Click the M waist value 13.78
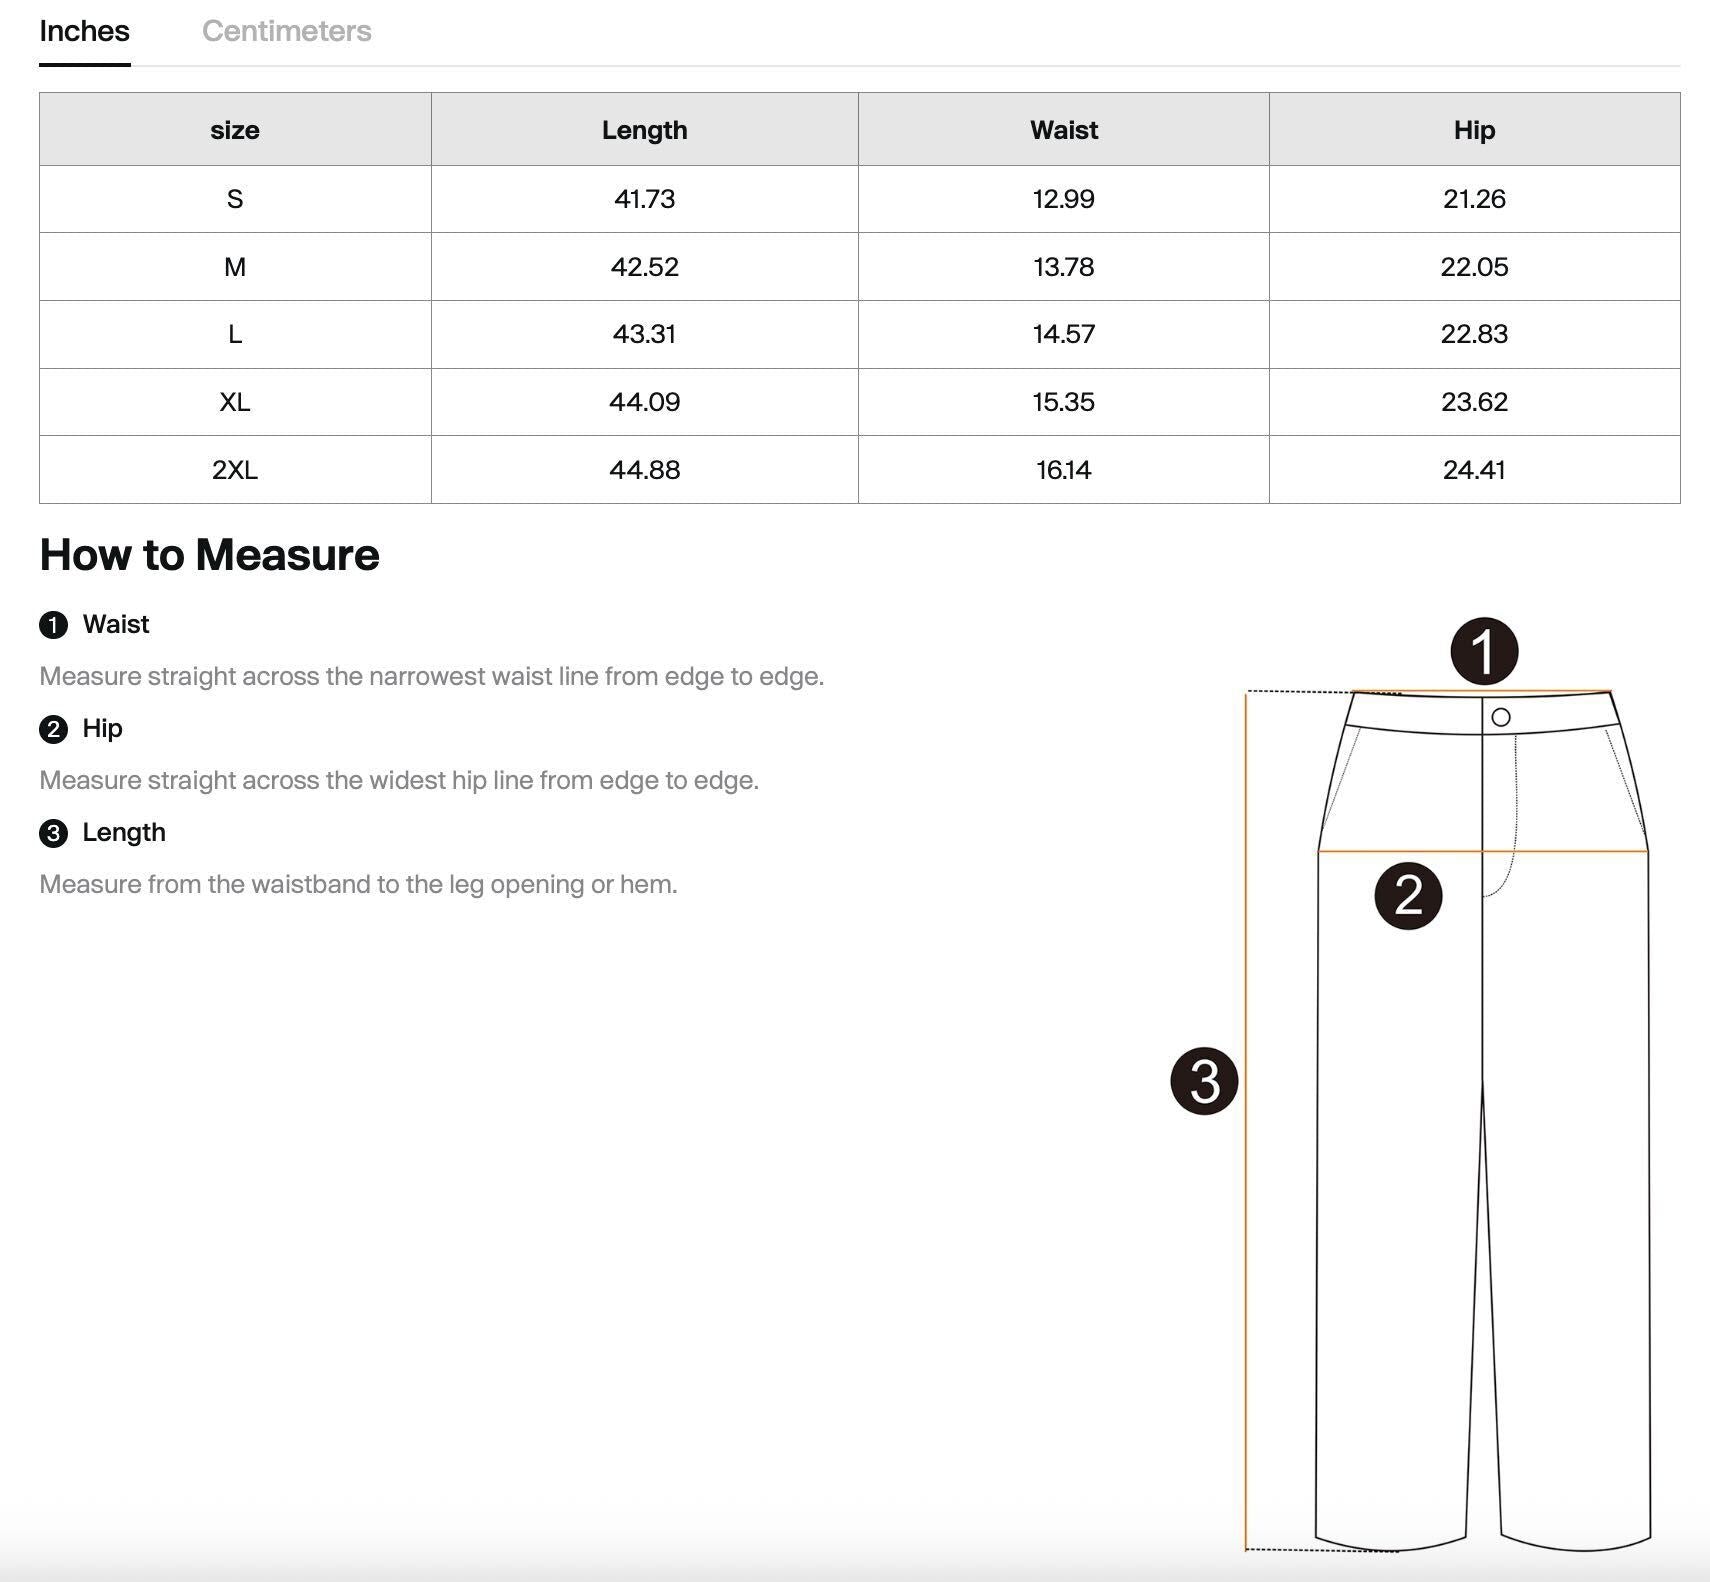The image size is (1710, 1582). [1063, 267]
